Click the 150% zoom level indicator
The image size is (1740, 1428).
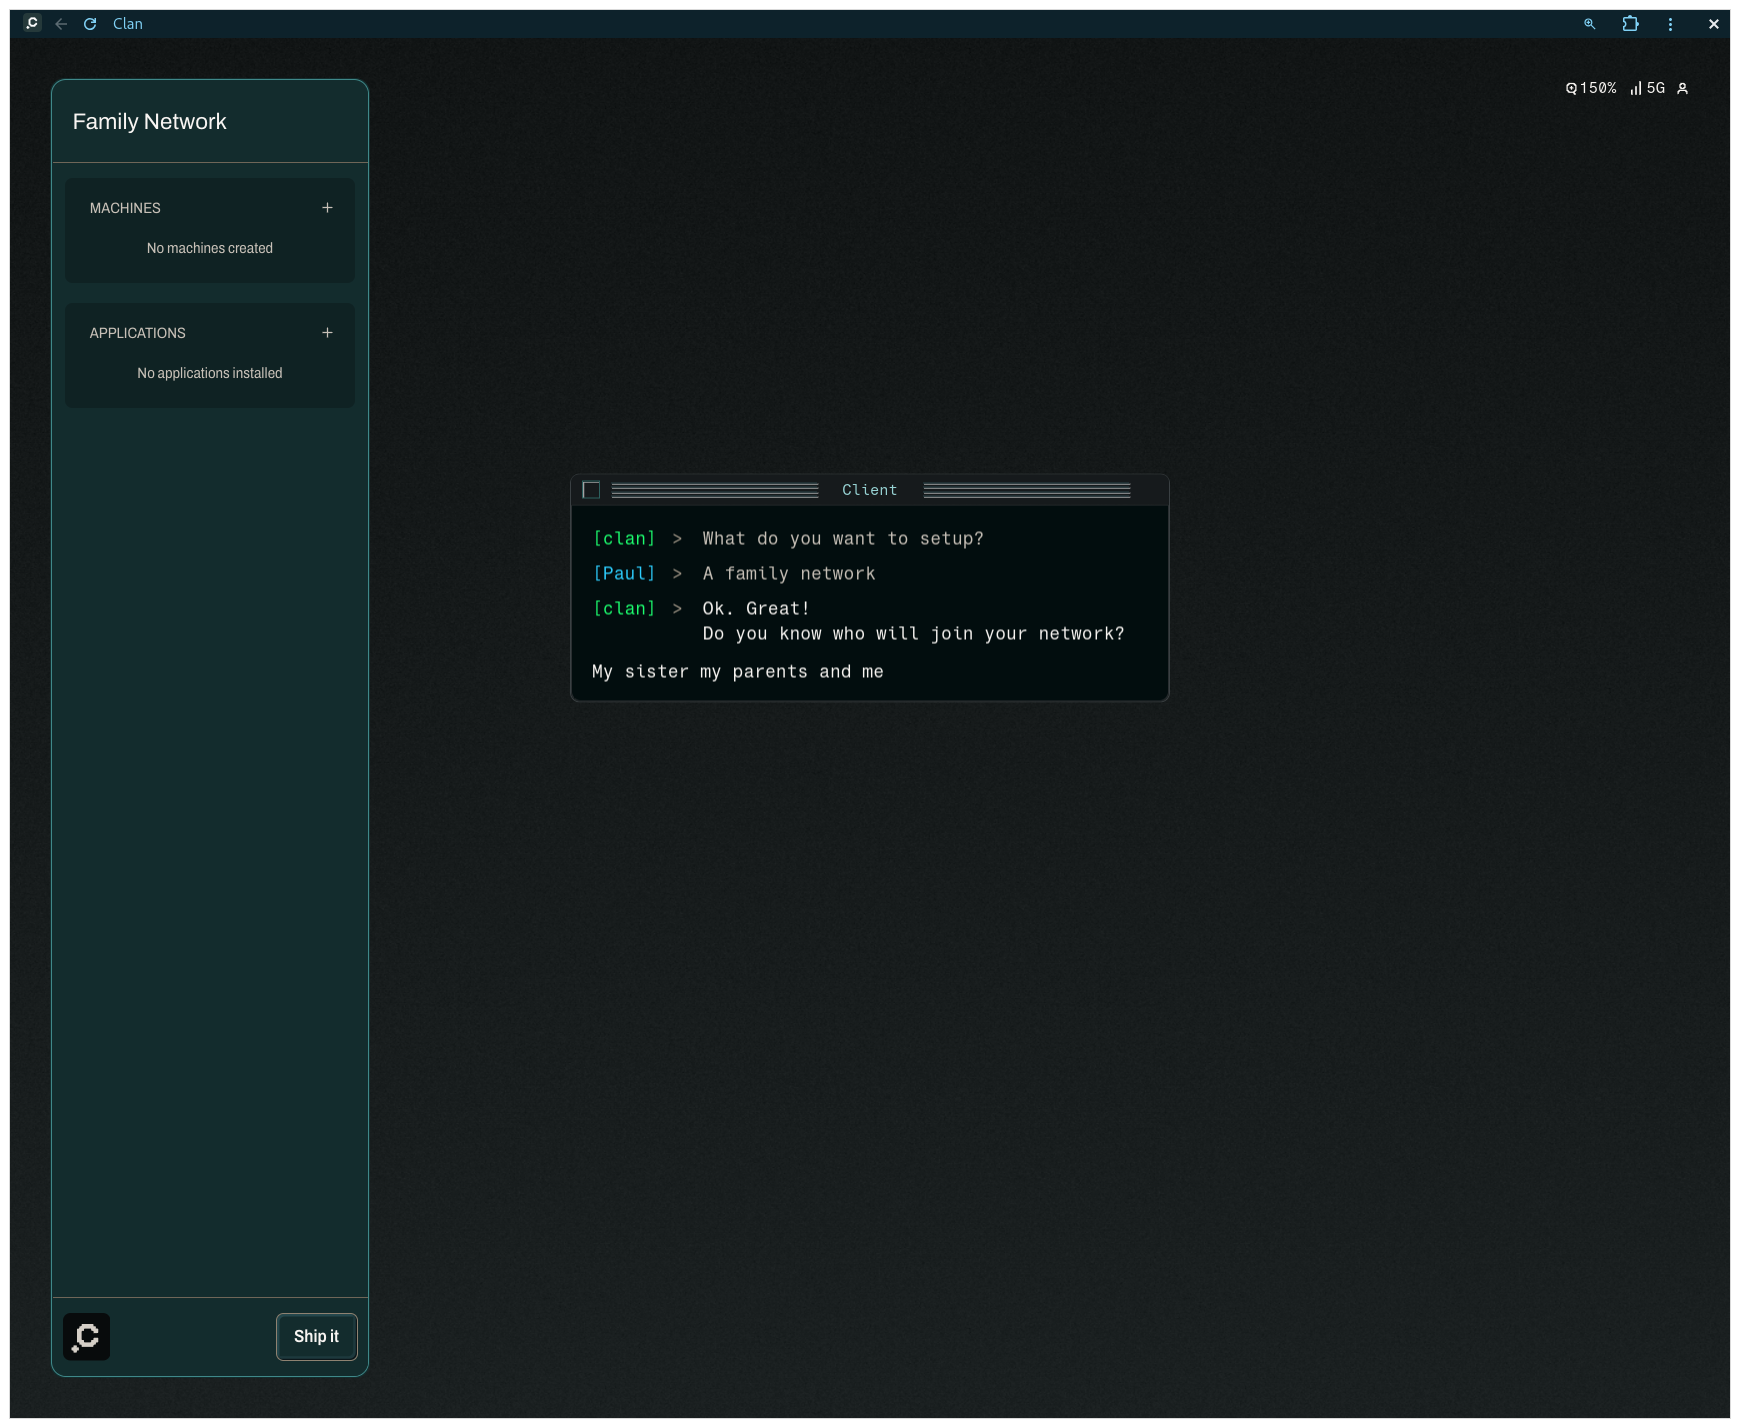[x=1591, y=88]
